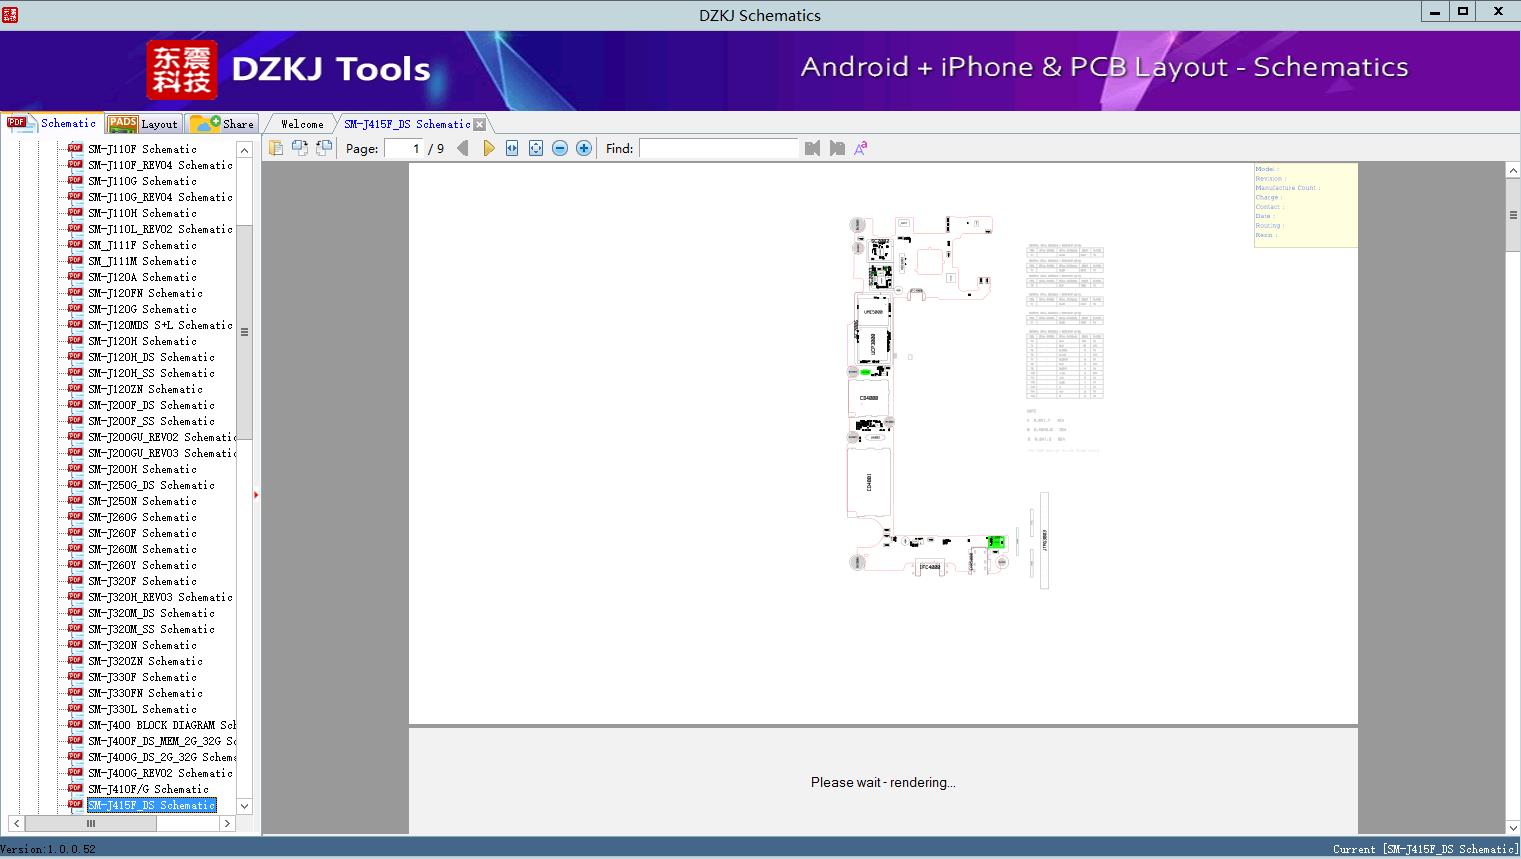Select SM-J120H_DS Schematic entry

tap(151, 357)
